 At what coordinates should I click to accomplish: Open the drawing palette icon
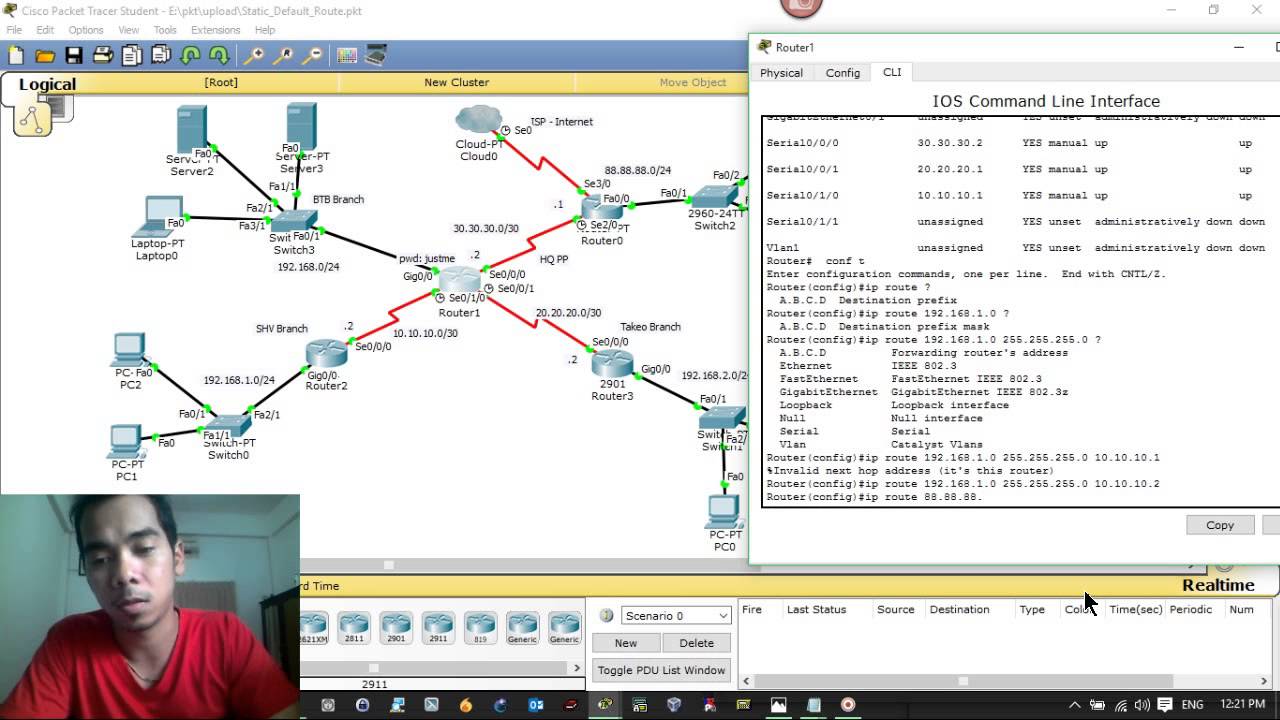[x=347, y=56]
